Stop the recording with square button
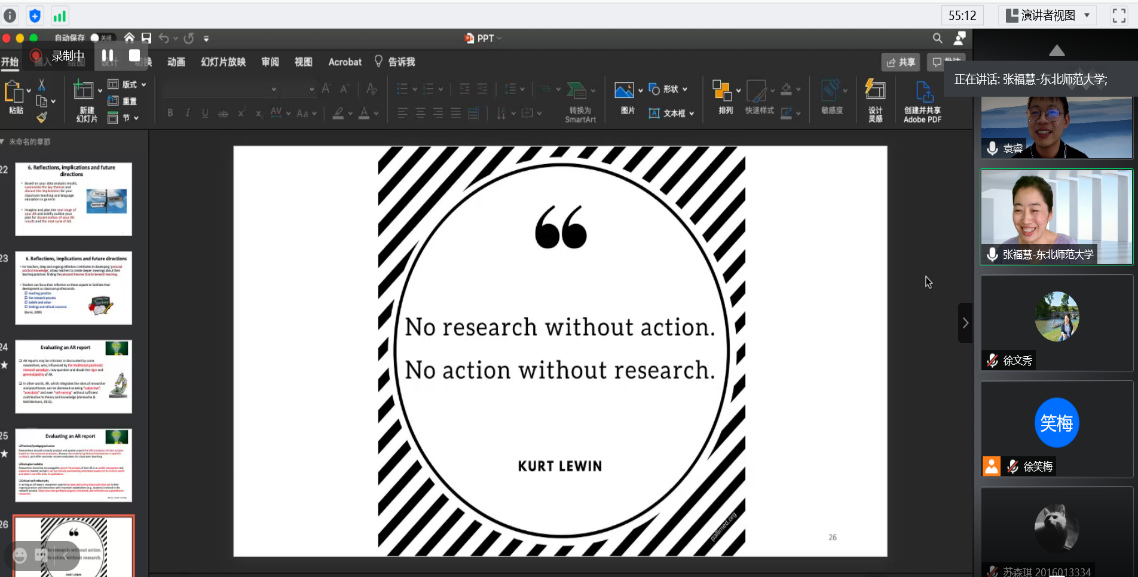Viewport: 1138px width, 577px height. coord(134,55)
